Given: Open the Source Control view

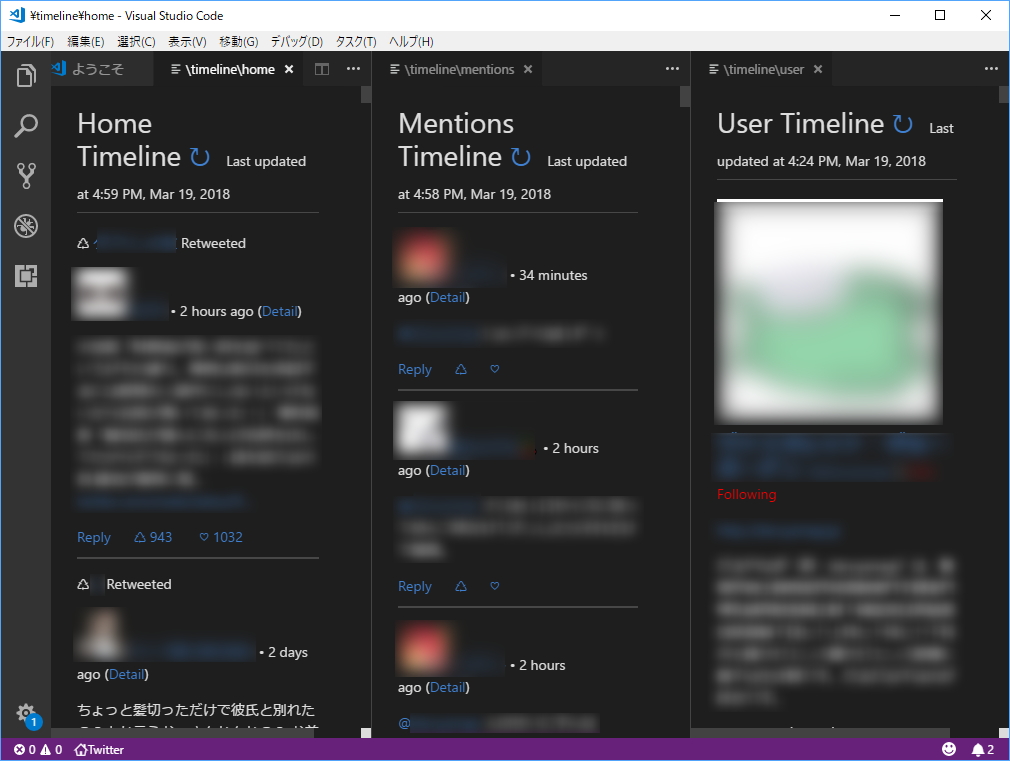Looking at the screenshot, I should pyautogui.click(x=26, y=177).
